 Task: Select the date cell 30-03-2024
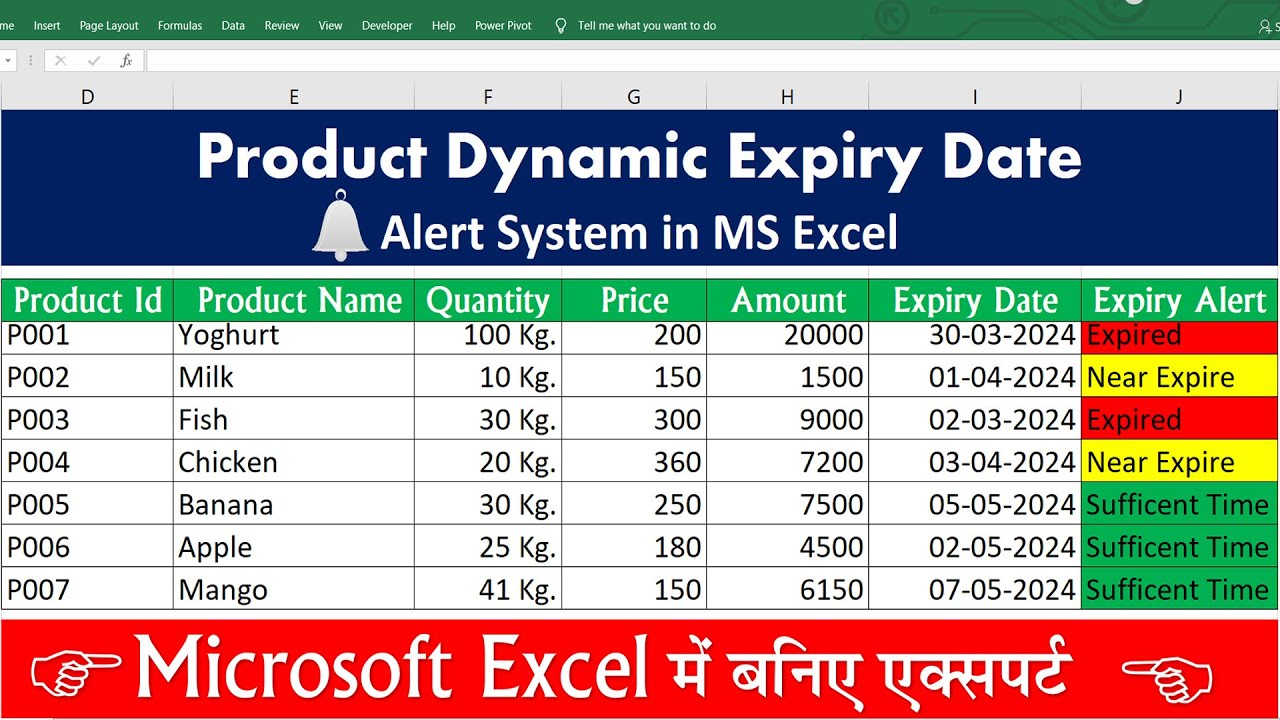click(x=975, y=336)
